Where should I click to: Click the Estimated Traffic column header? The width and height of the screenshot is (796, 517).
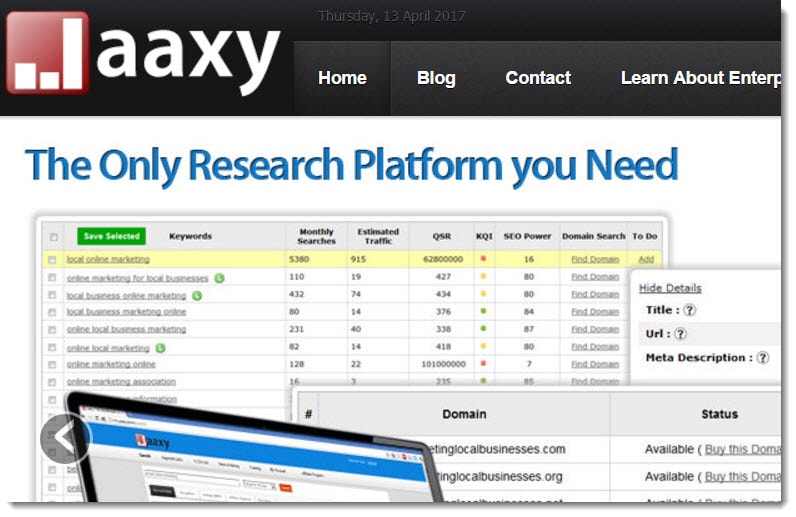coord(378,236)
